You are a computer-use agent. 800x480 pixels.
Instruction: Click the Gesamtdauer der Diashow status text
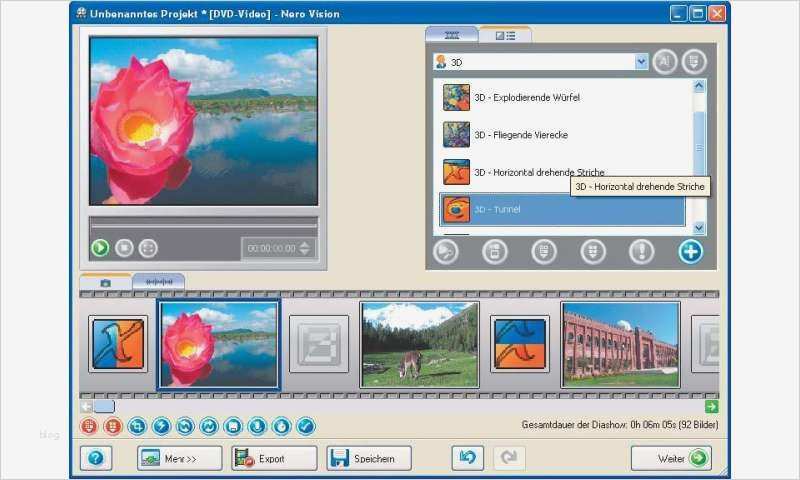(619, 425)
